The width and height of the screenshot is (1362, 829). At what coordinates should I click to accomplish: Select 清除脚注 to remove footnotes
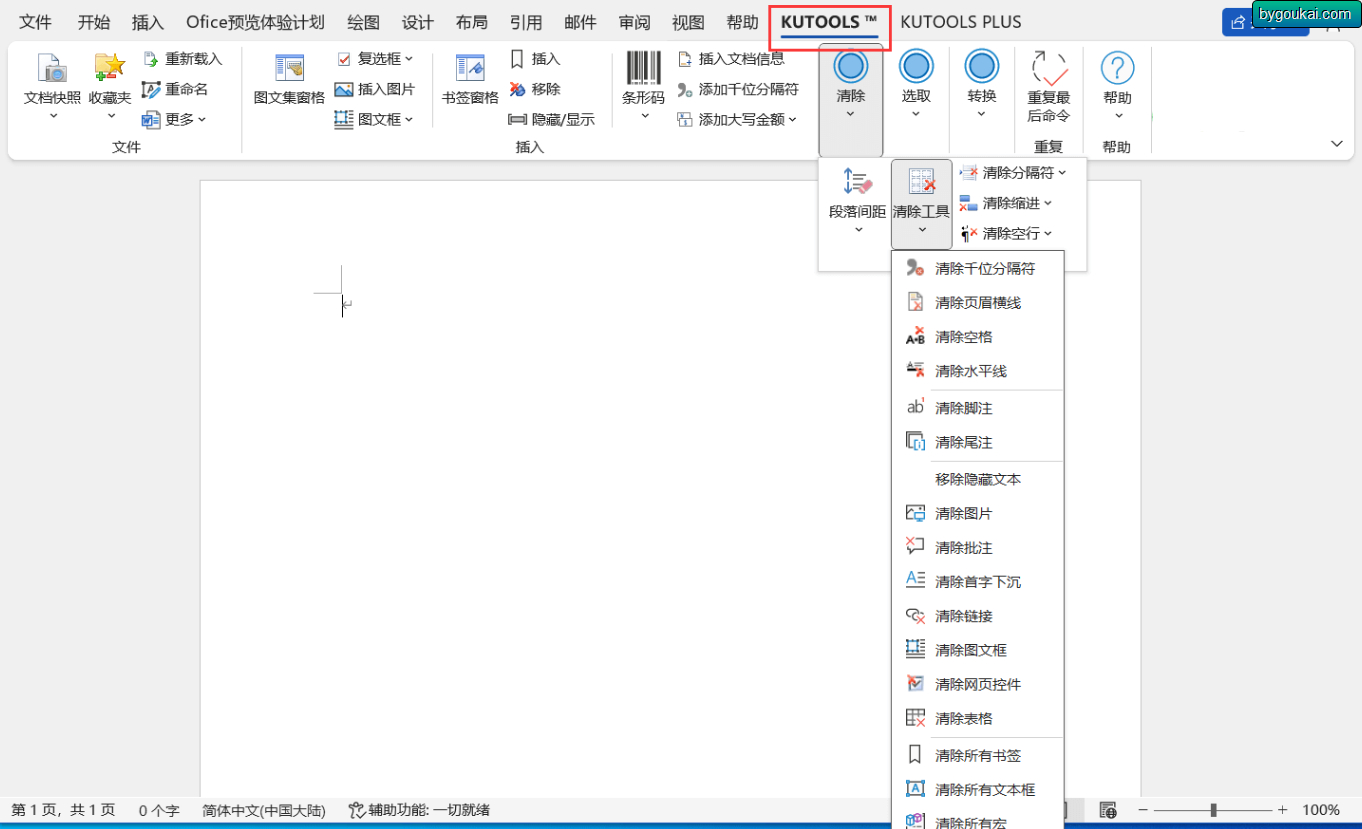(977, 408)
